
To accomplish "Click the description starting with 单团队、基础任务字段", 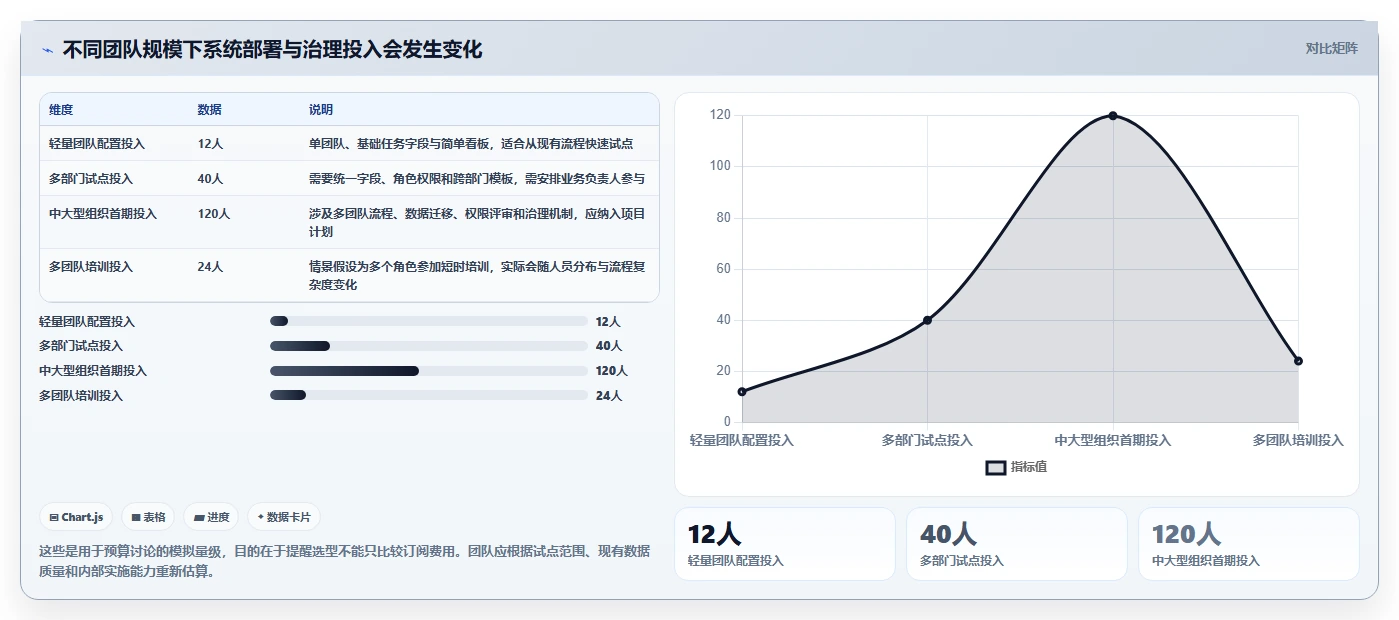I will (471, 144).
